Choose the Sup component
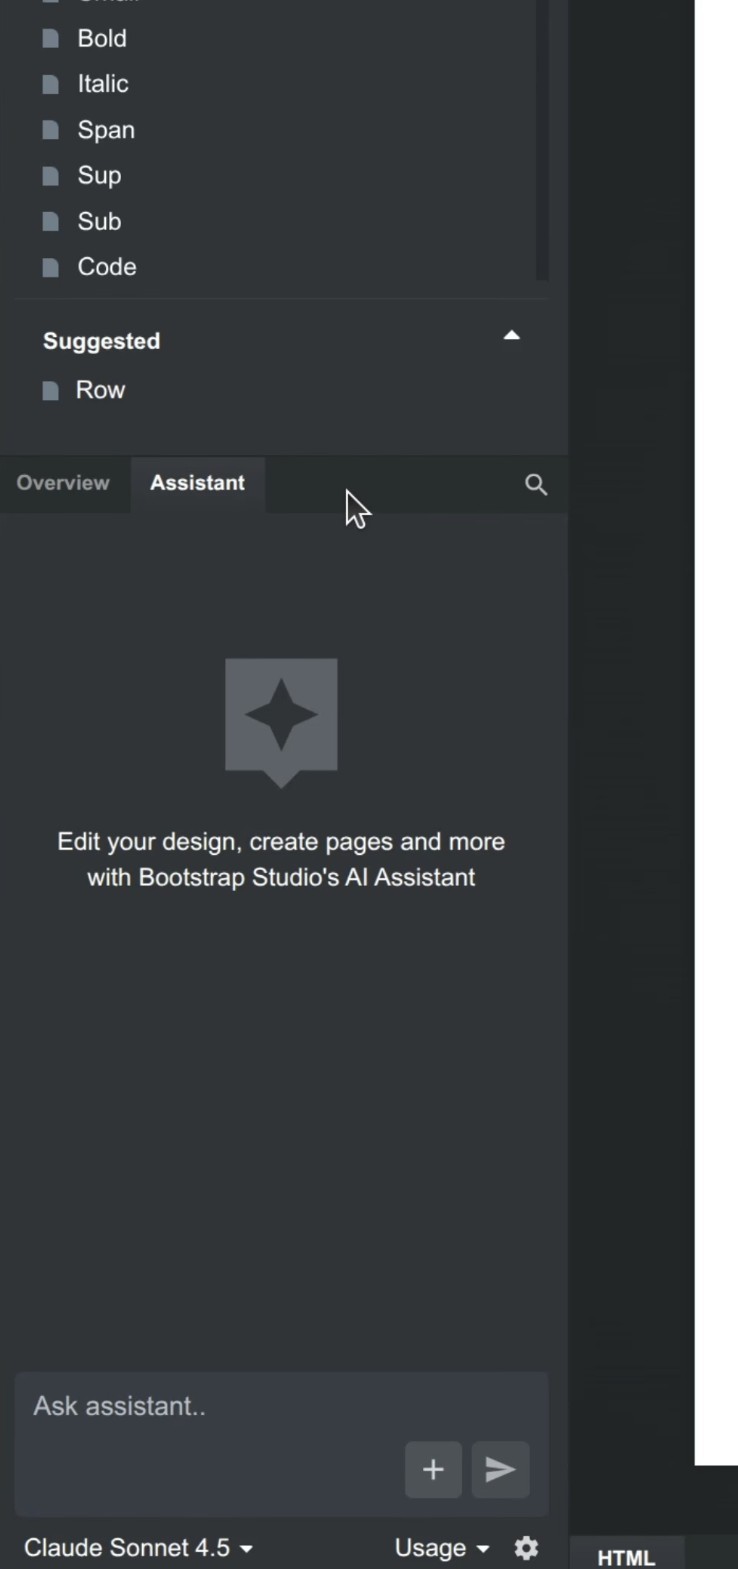The height and width of the screenshot is (1569, 738). 99,176
